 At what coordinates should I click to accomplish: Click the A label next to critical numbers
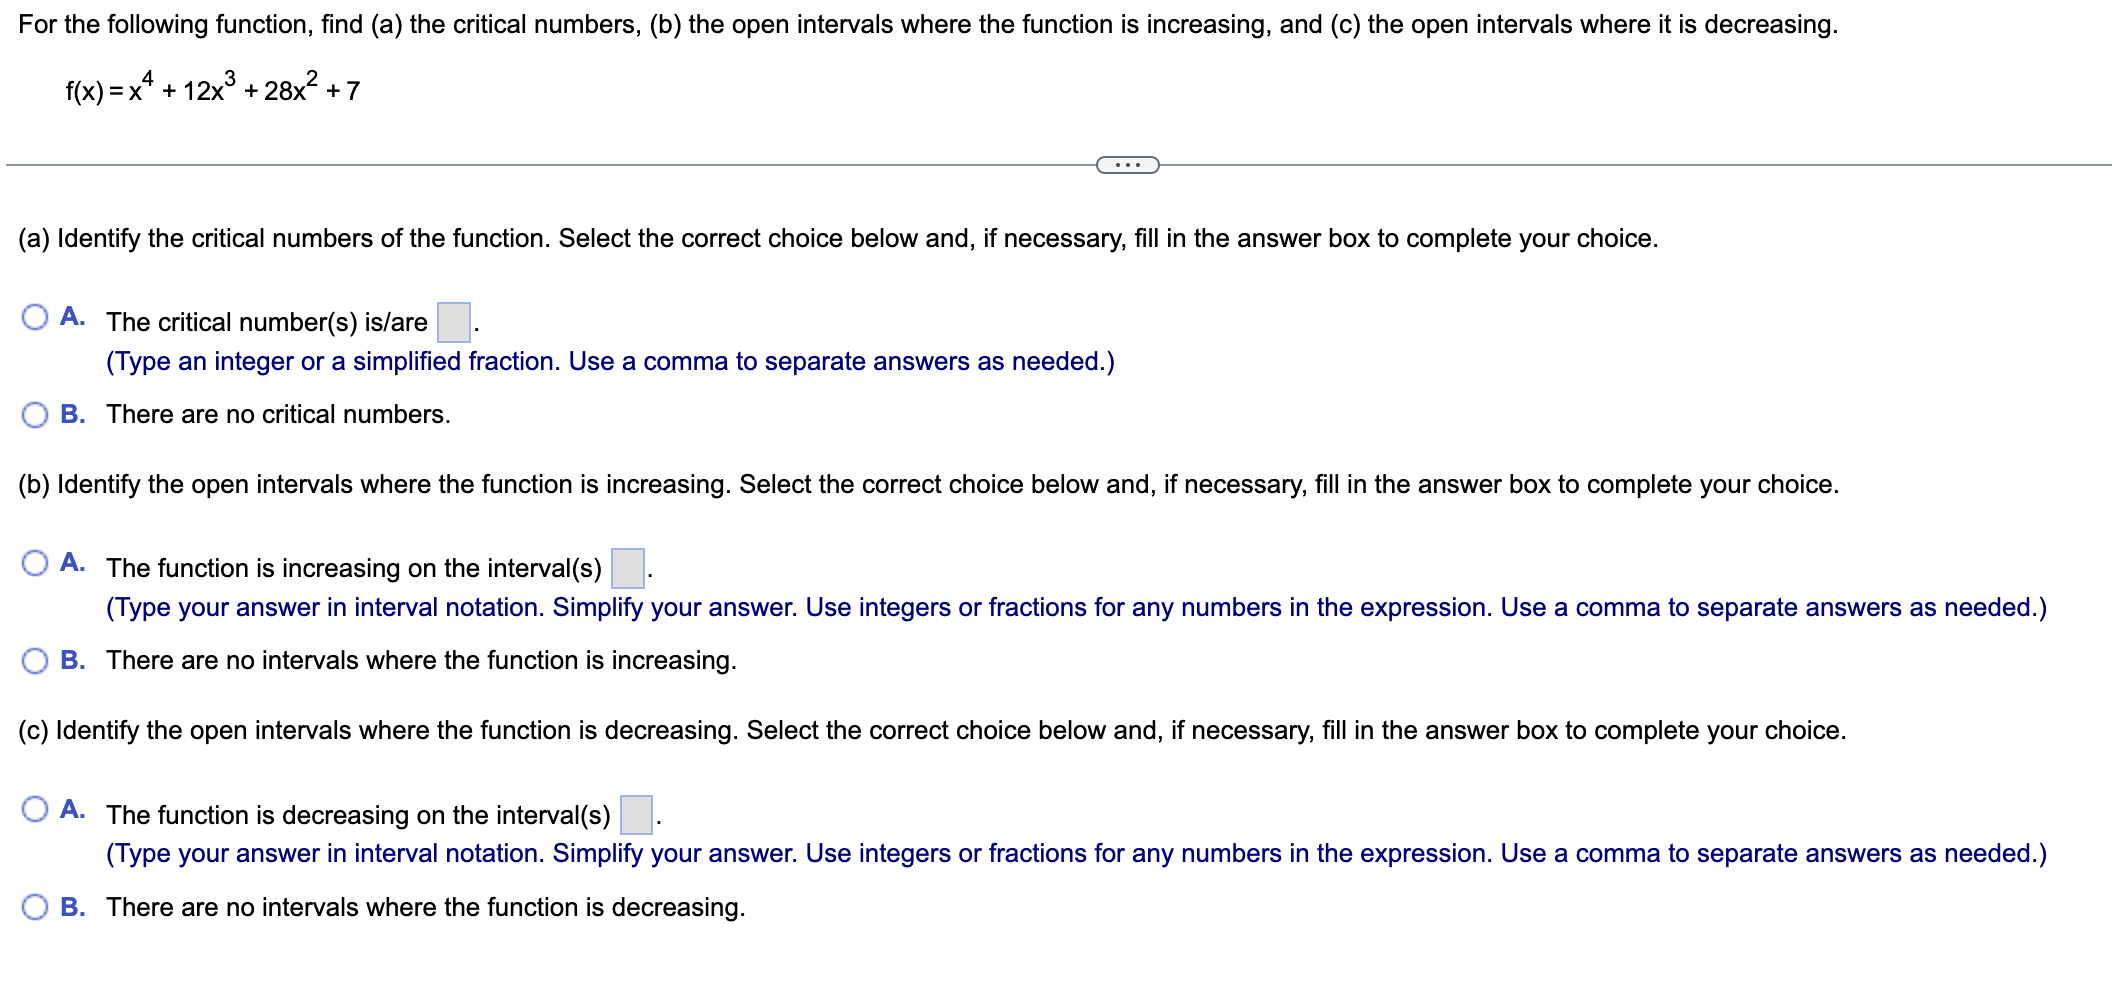point(73,316)
